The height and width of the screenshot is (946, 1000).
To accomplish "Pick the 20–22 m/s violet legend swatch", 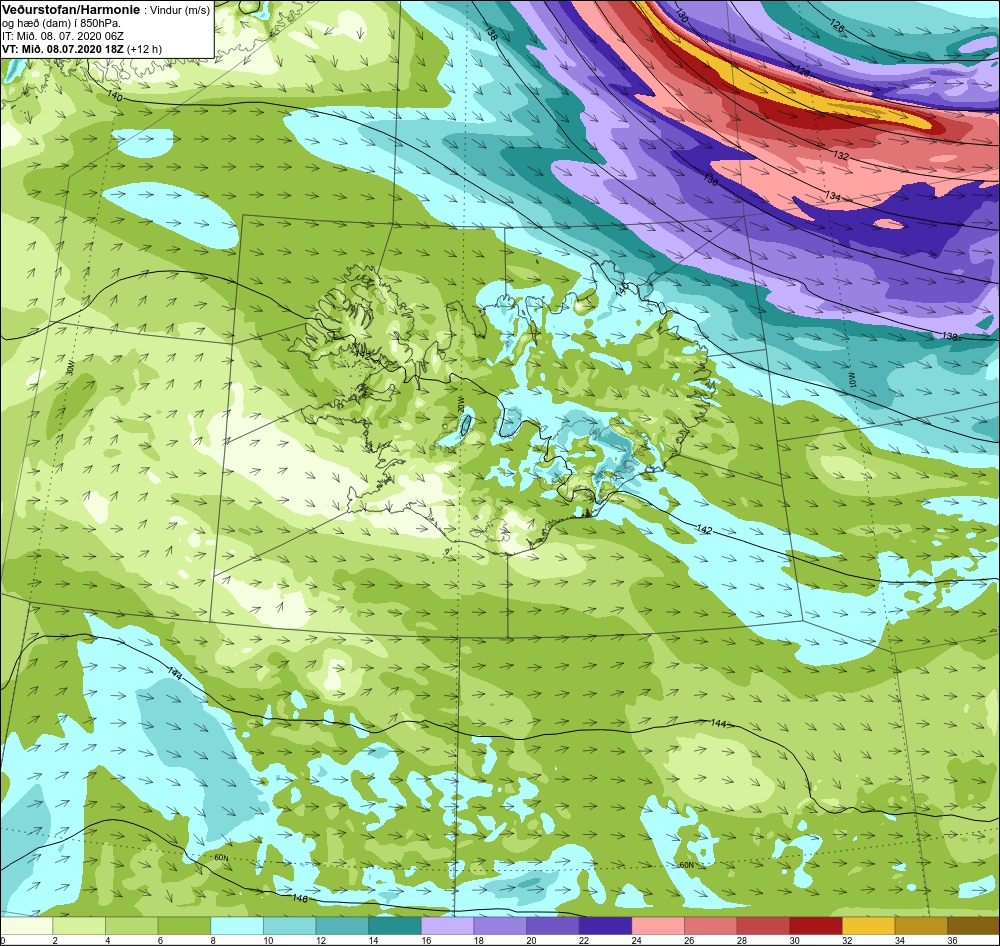I will (x=552, y=926).
